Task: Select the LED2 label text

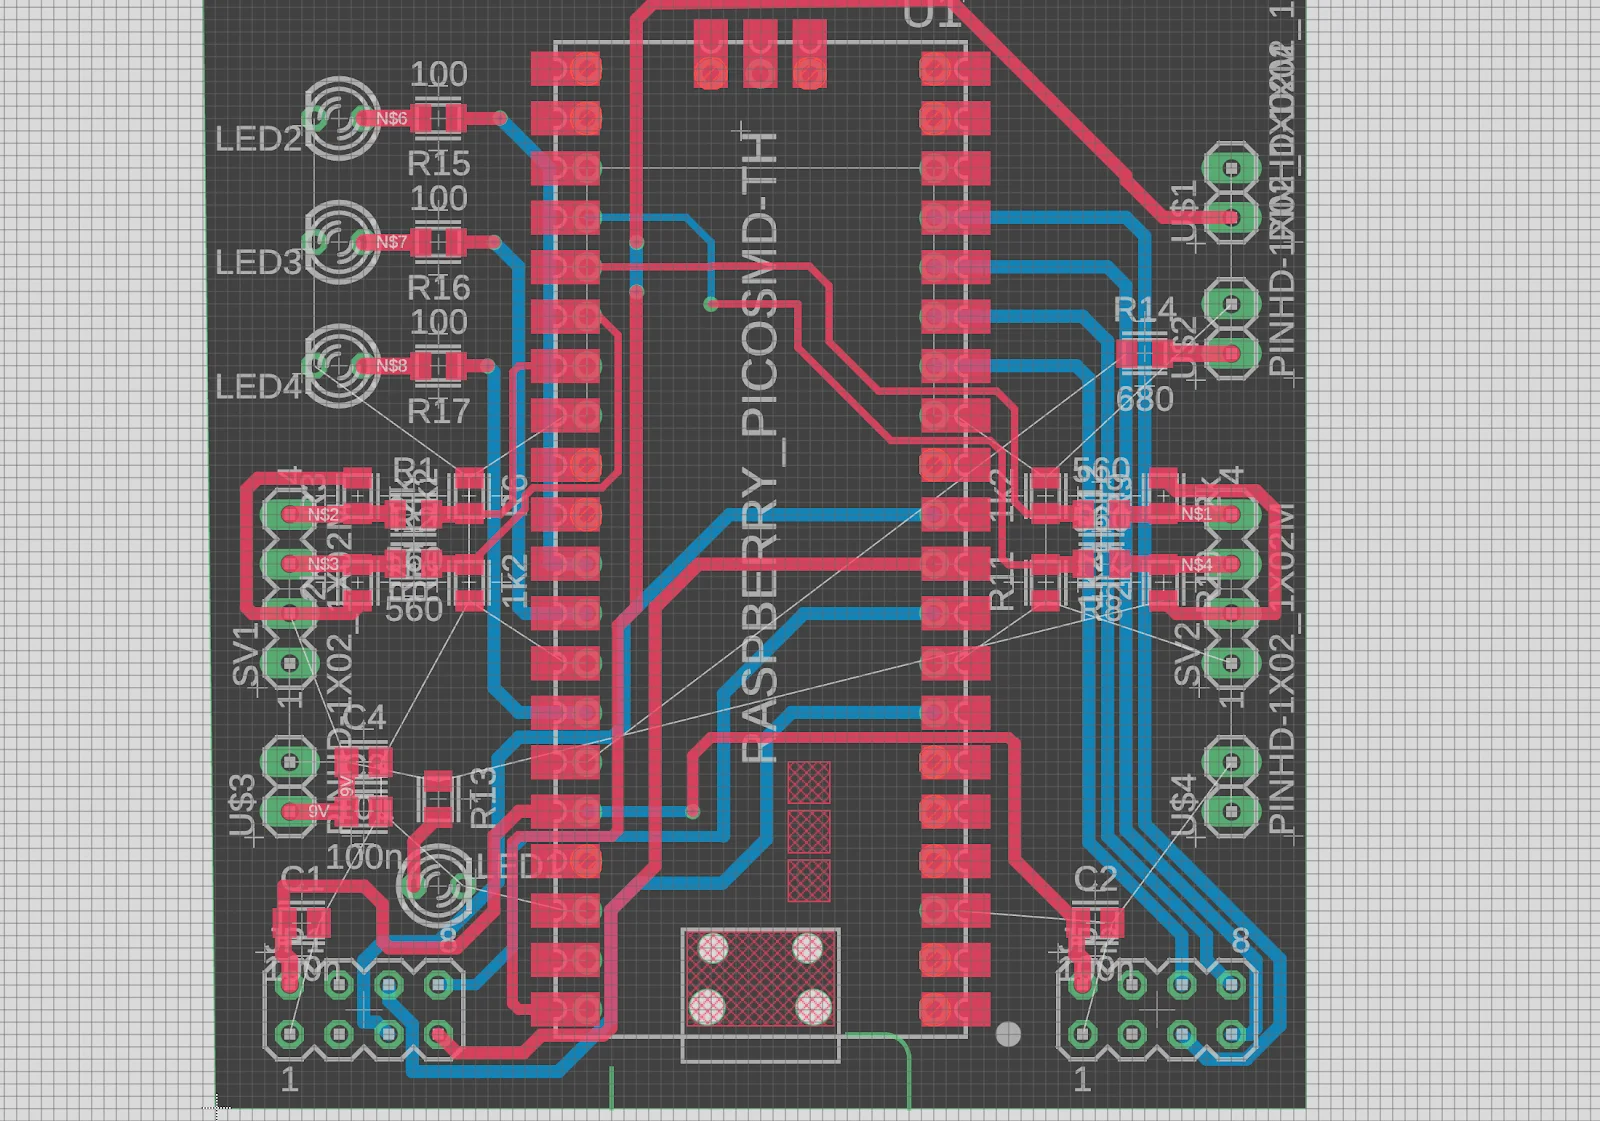Action: [x=259, y=139]
